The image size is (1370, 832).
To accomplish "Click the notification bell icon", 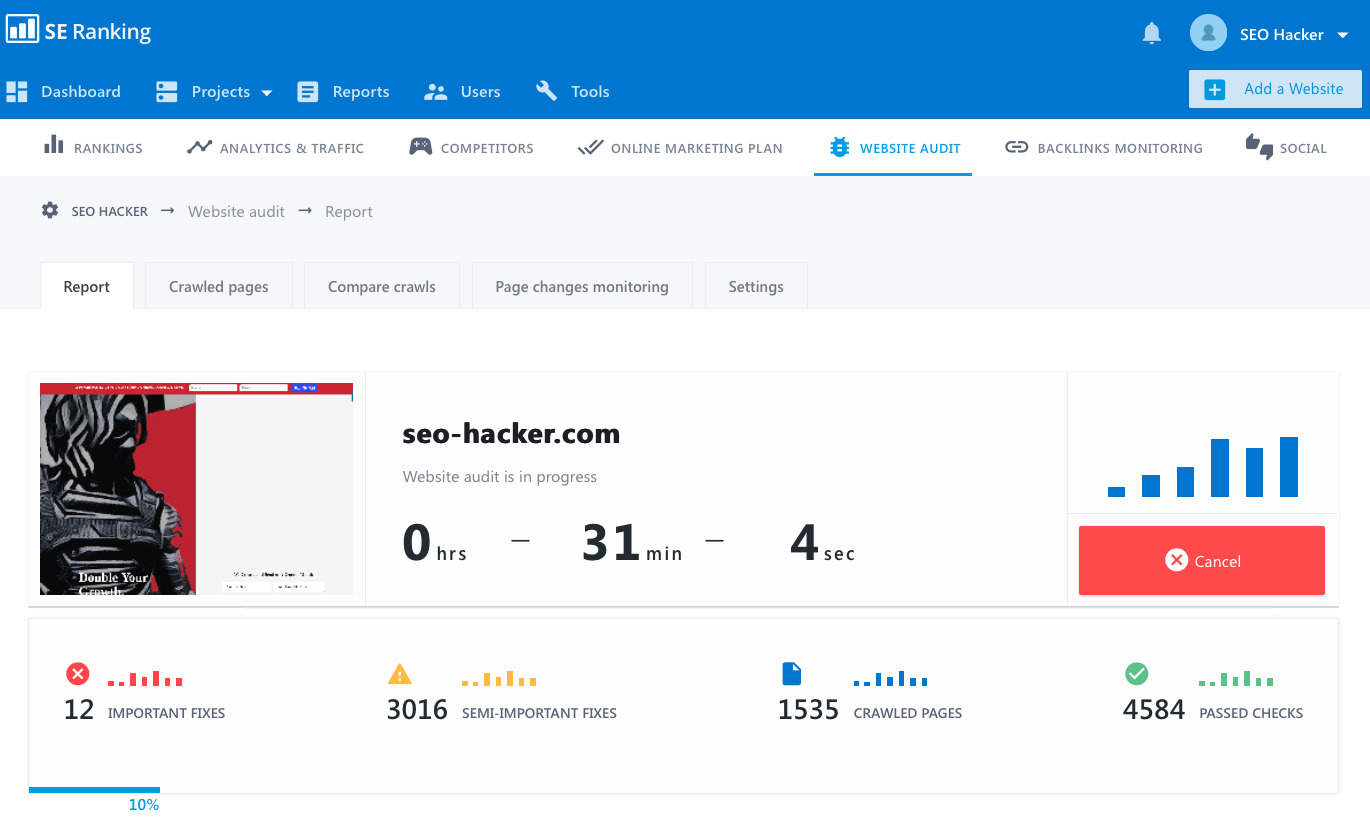I will pyautogui.click(x=1151, y=34).
